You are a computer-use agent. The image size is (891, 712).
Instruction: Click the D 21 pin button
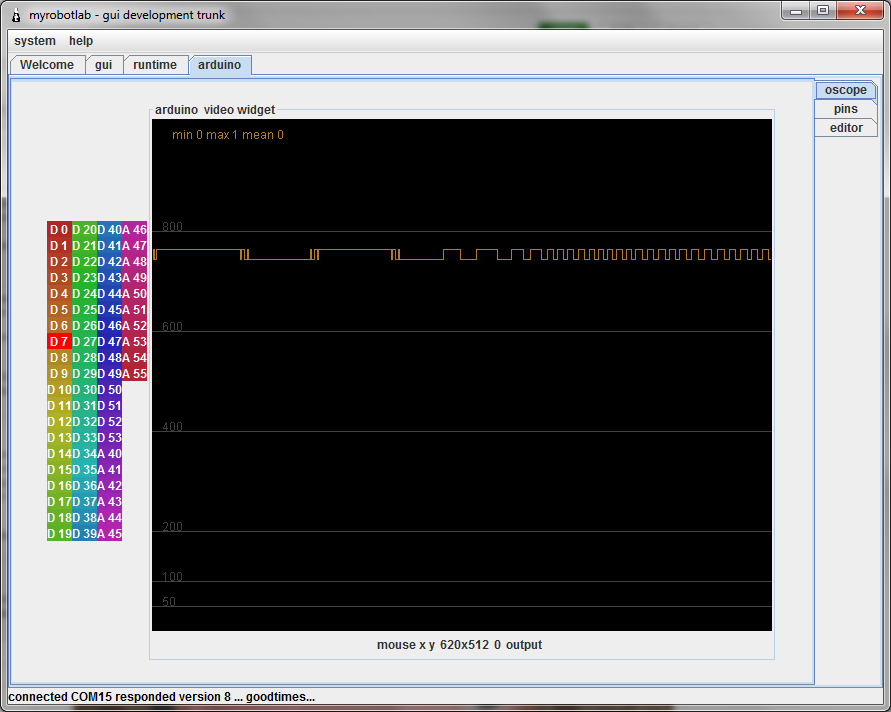coord(84,245)
